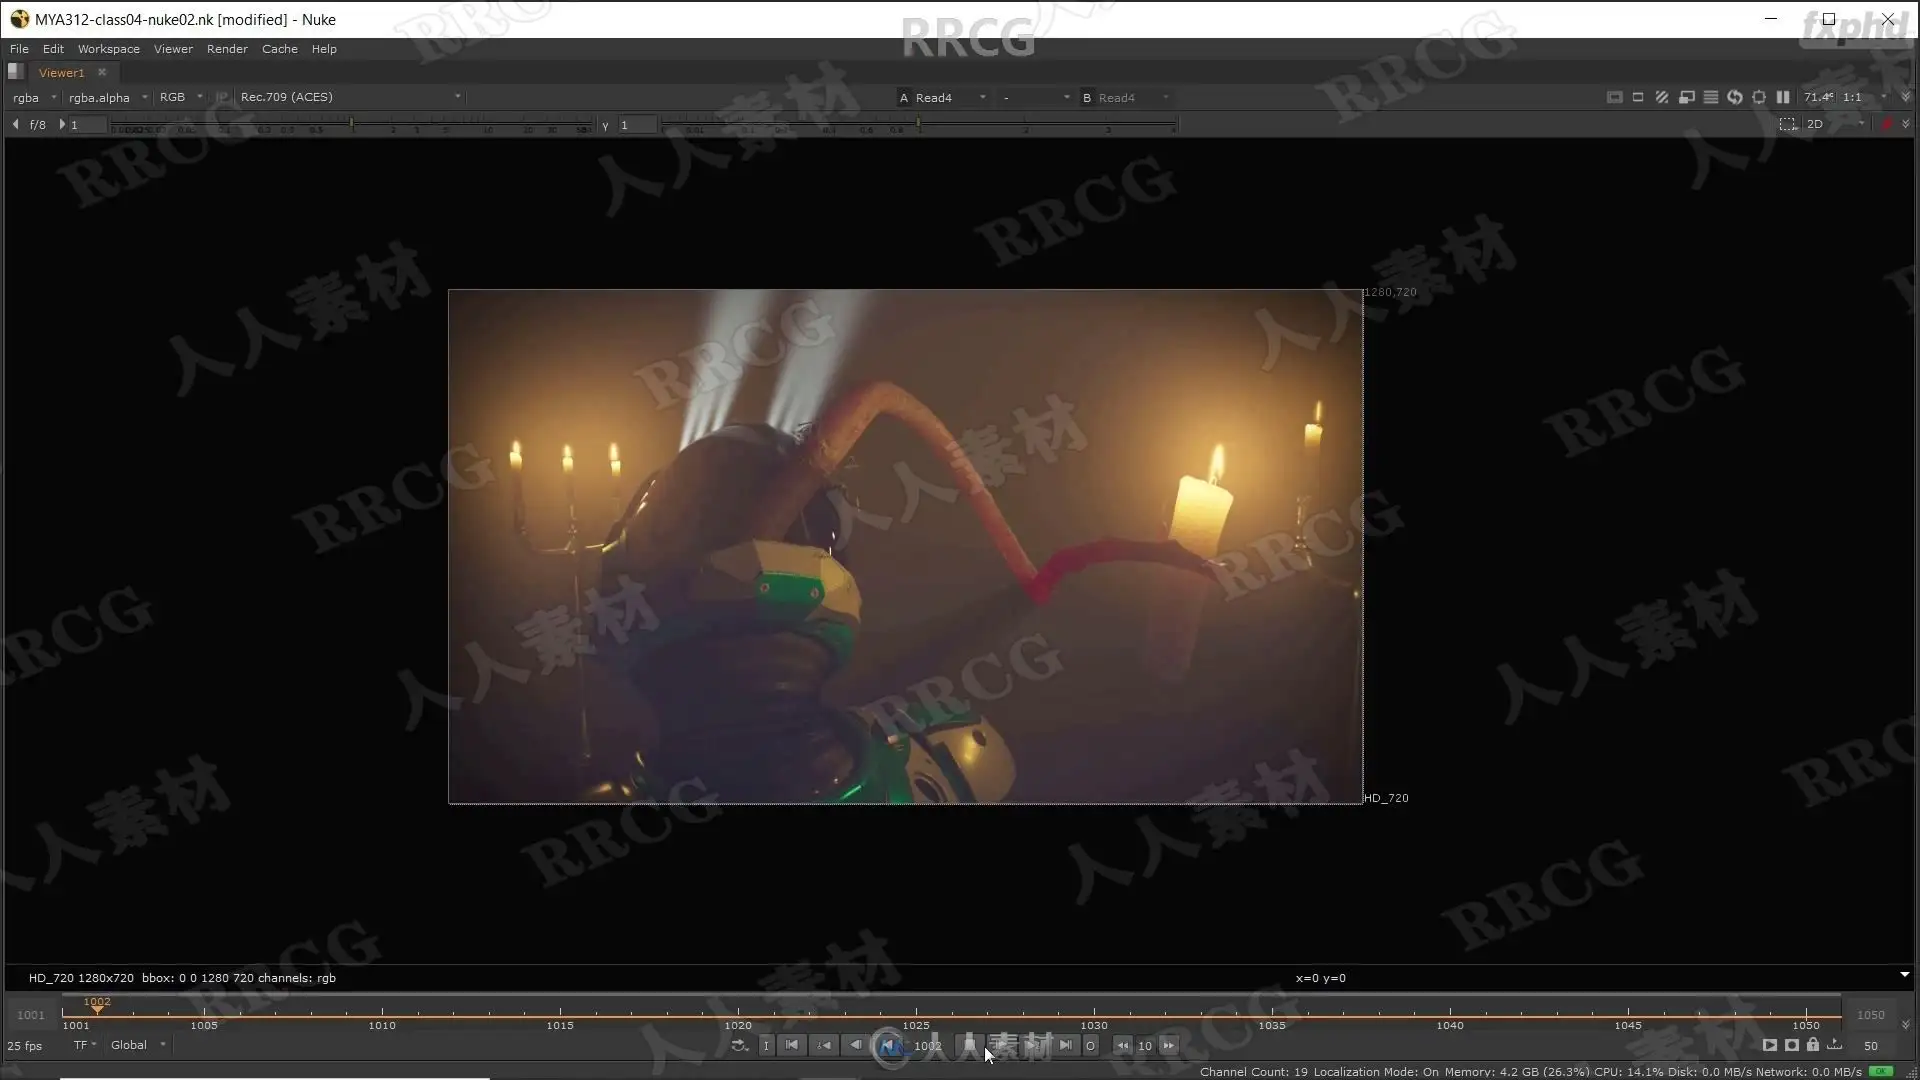The image size is (1920, 1080).
Task: Open the Cache menu
Action: coord(280,49)
